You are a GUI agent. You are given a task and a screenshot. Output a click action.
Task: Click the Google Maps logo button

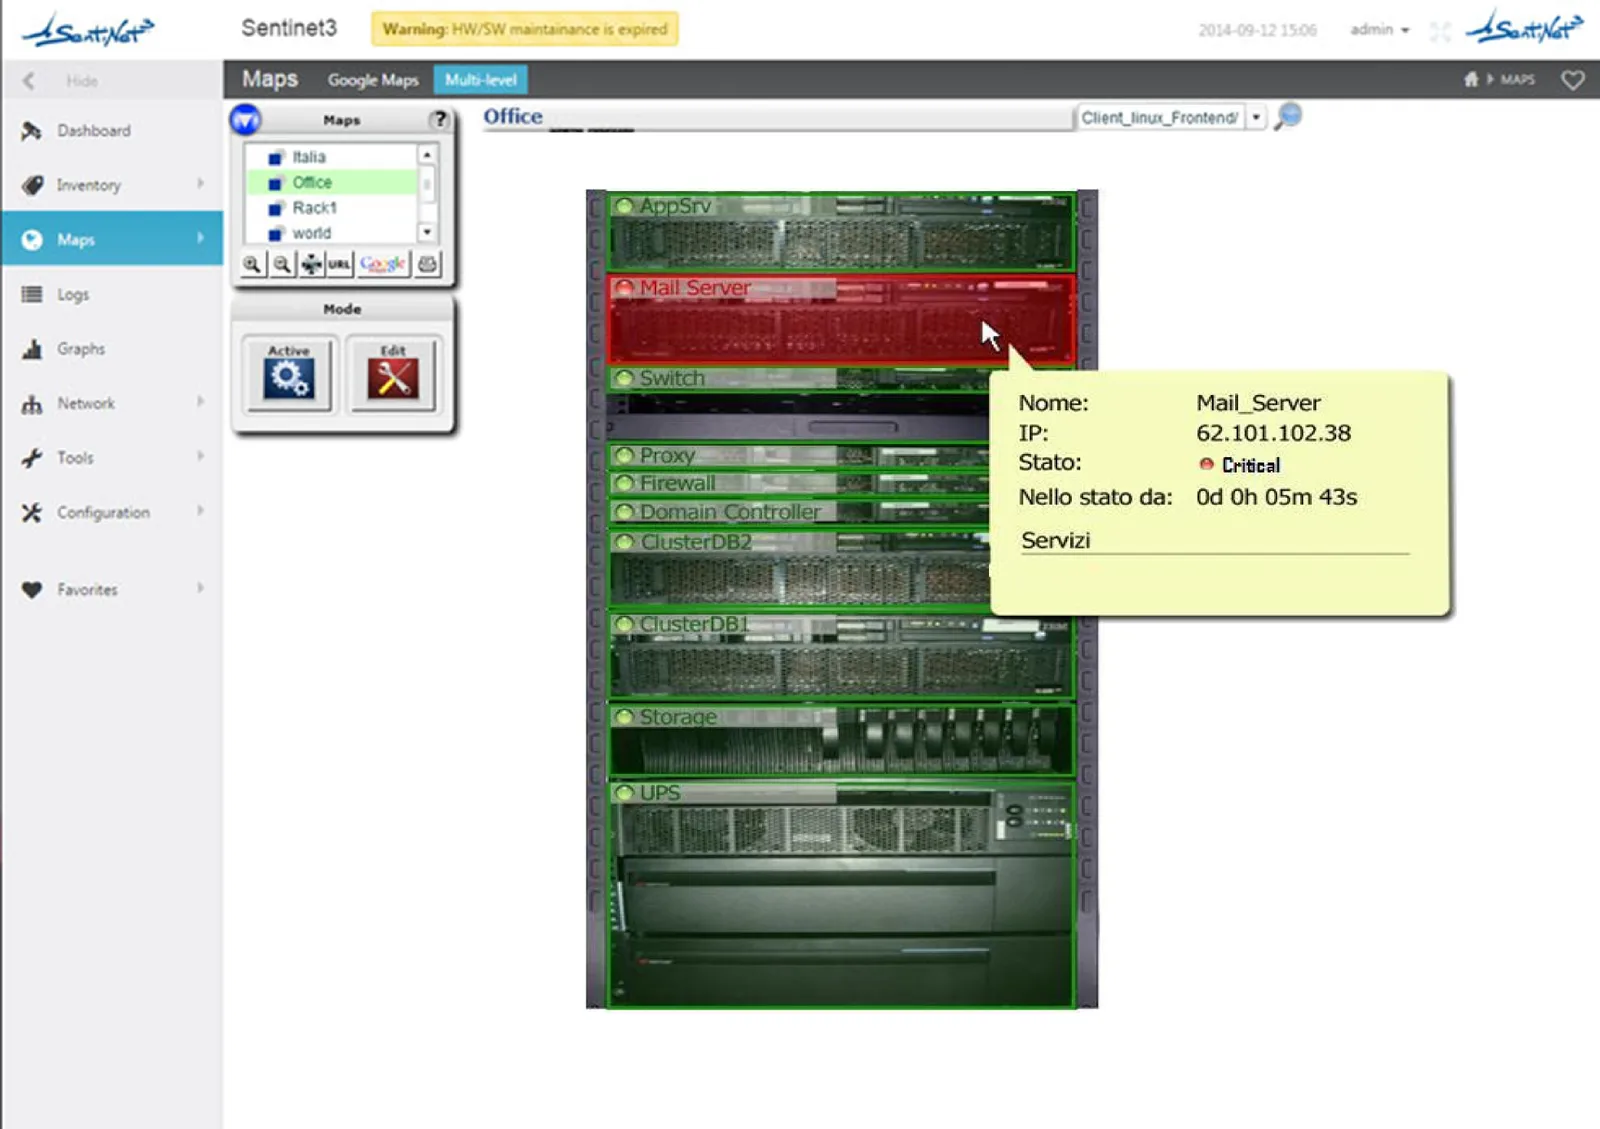(383, 264)
